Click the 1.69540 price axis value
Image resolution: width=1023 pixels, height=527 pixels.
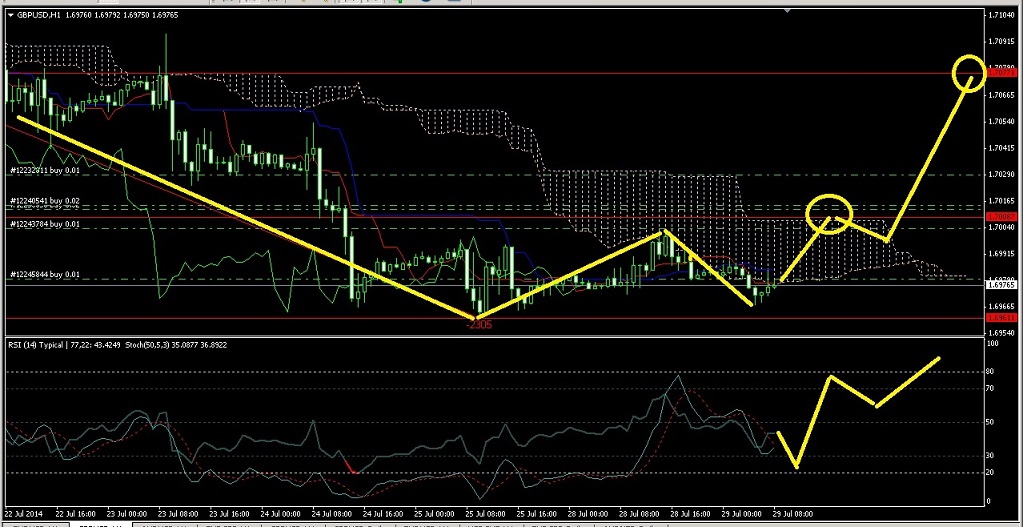pos(1001,333)
